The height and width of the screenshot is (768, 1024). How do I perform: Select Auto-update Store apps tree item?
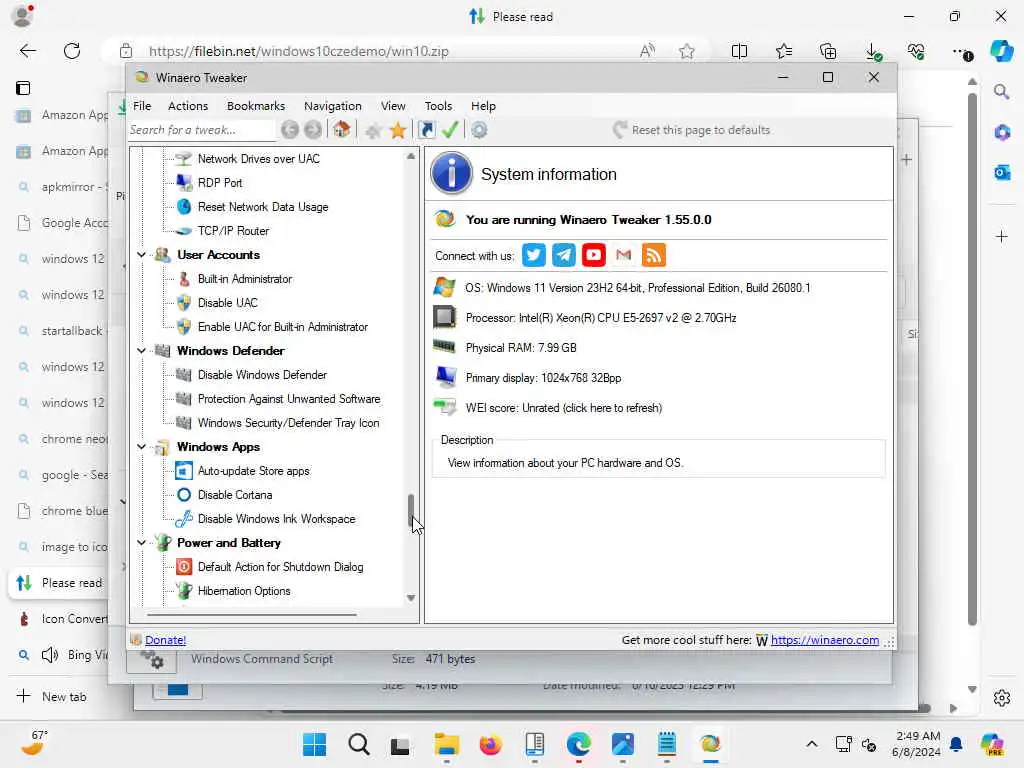coord(253,471)
